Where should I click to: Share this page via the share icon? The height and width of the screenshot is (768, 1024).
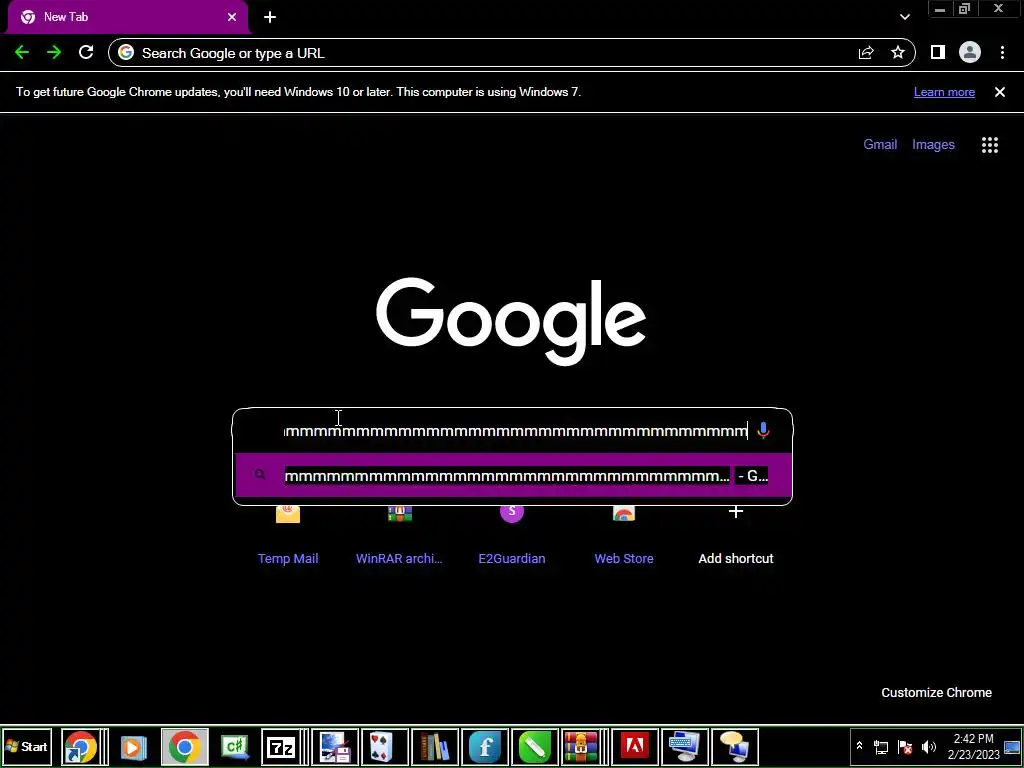[866, 53]
